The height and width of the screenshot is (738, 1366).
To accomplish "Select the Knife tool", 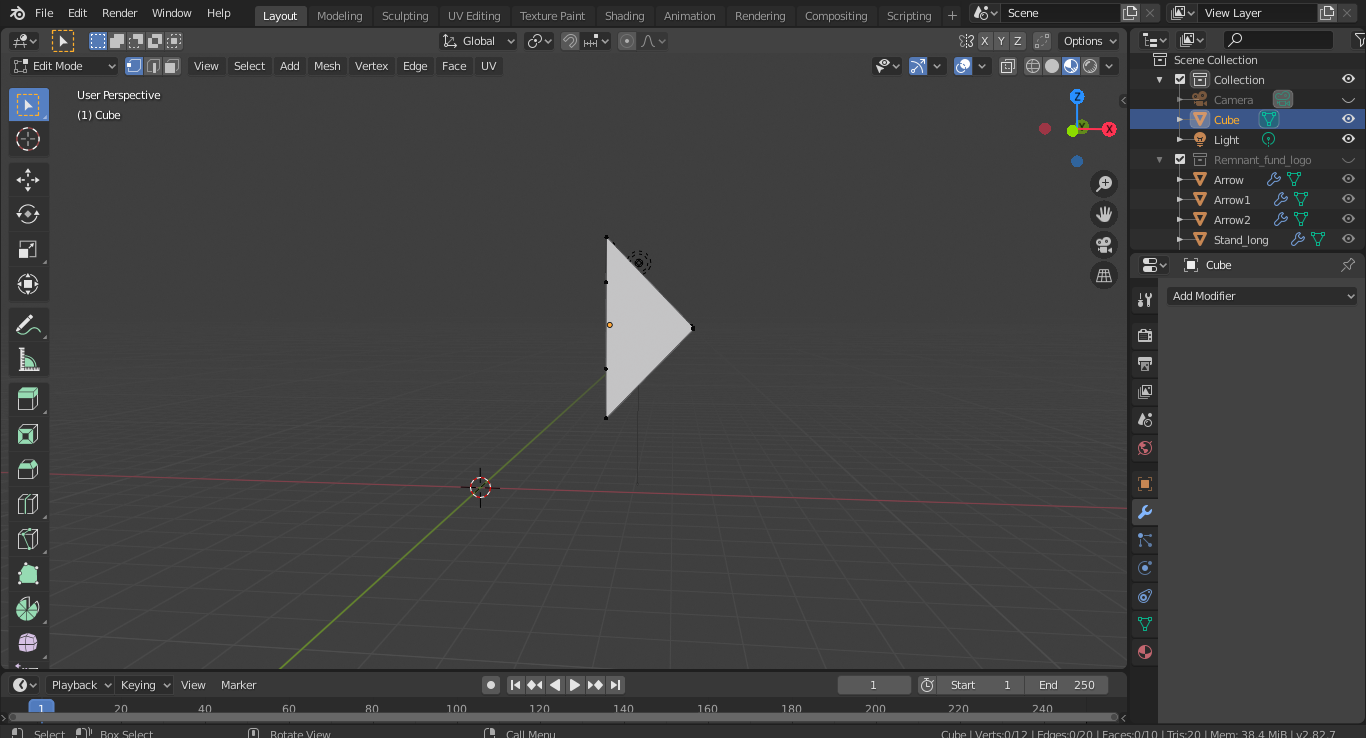I will point(28,540).
